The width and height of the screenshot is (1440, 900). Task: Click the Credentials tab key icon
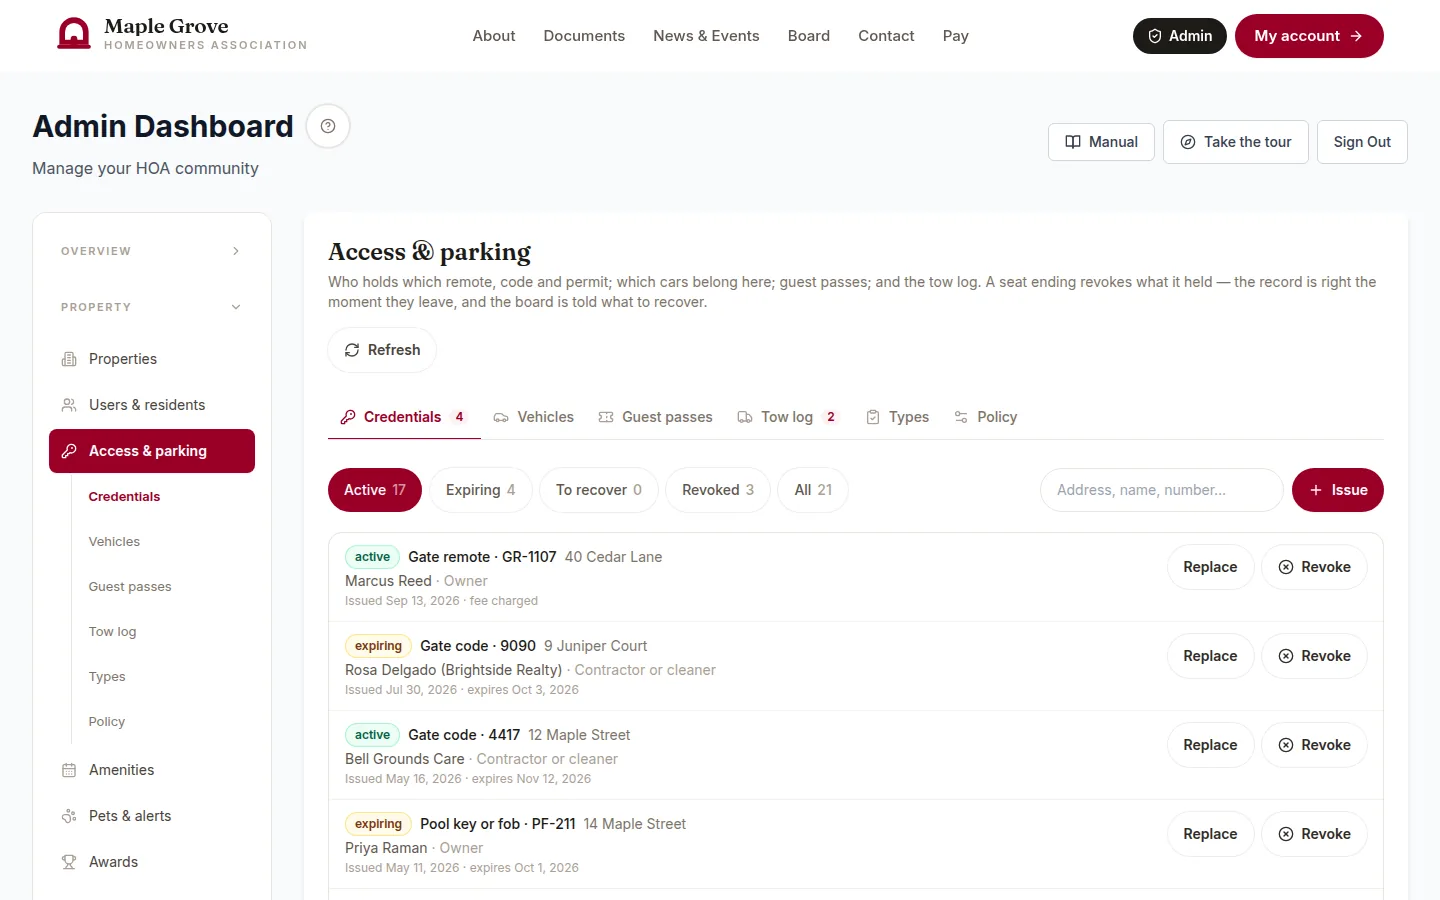[x=348, y=417]
